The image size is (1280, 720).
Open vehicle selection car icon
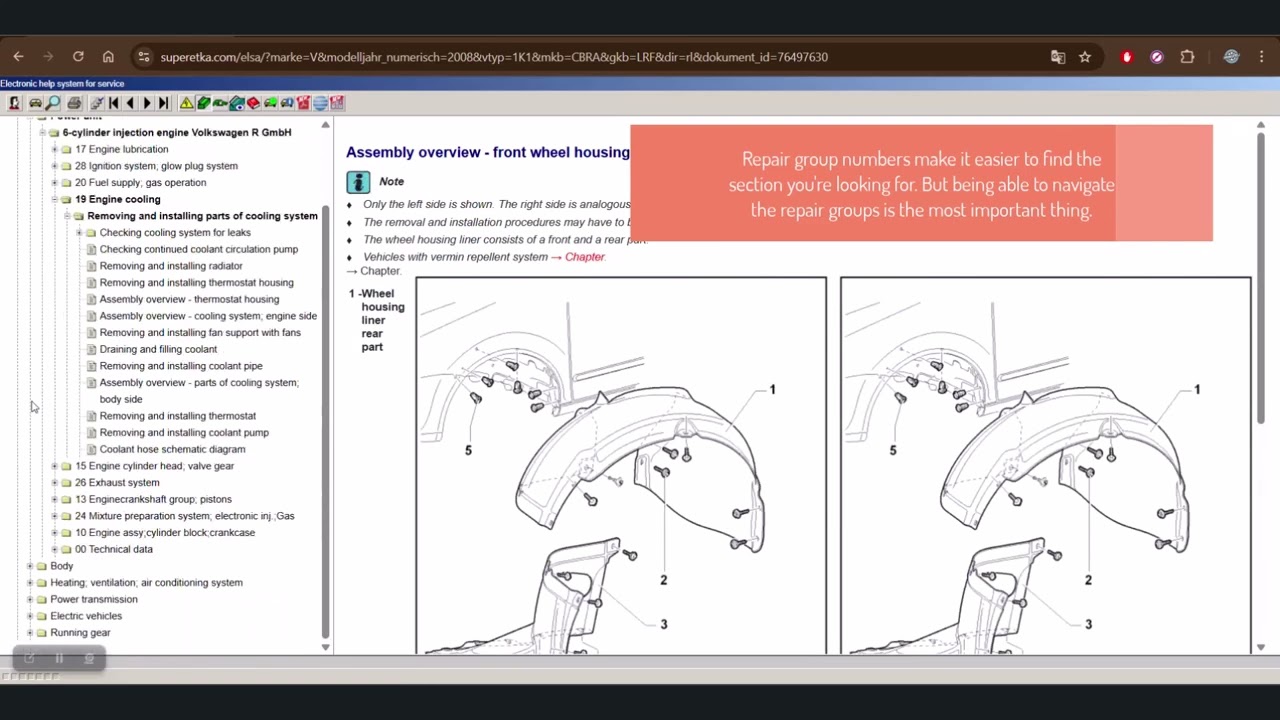click(x=36, y=103)
